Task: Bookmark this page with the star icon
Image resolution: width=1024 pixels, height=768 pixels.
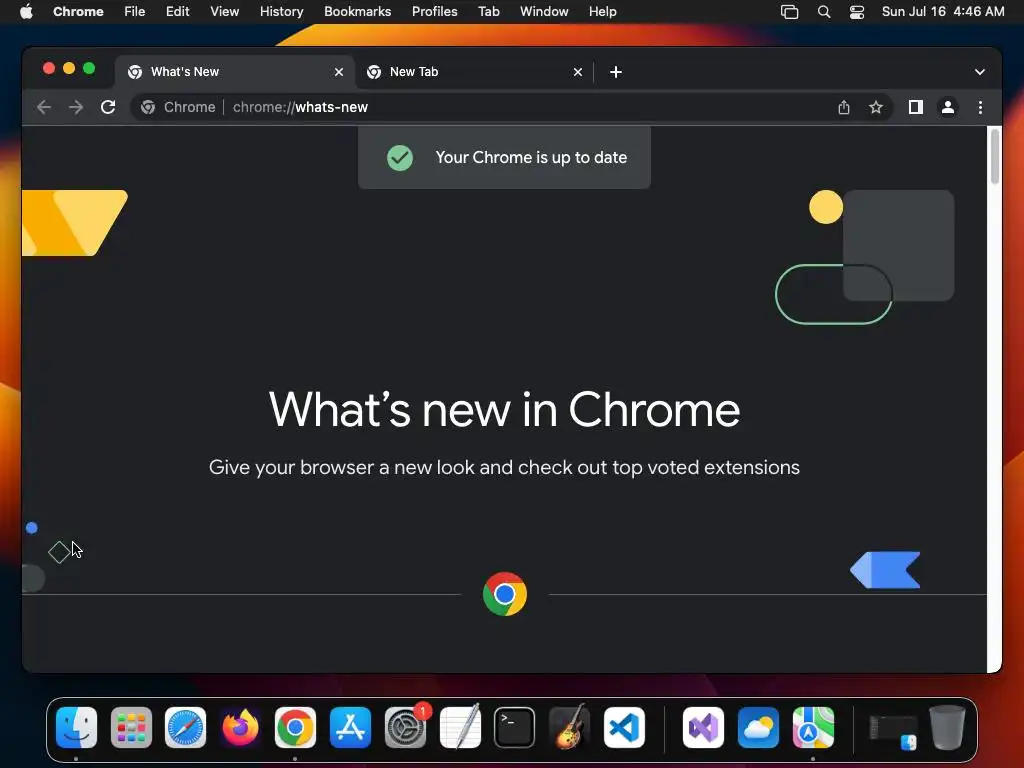Action: point(876,107)
